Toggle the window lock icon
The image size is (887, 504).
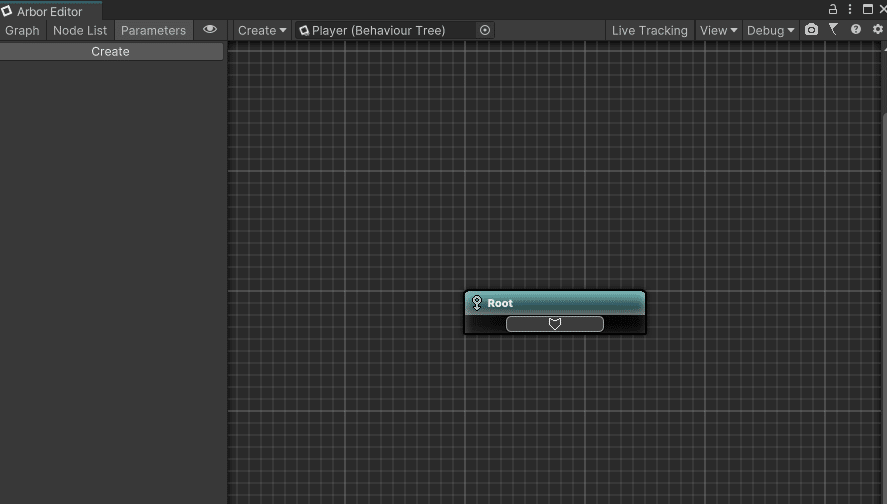[833, 9]
